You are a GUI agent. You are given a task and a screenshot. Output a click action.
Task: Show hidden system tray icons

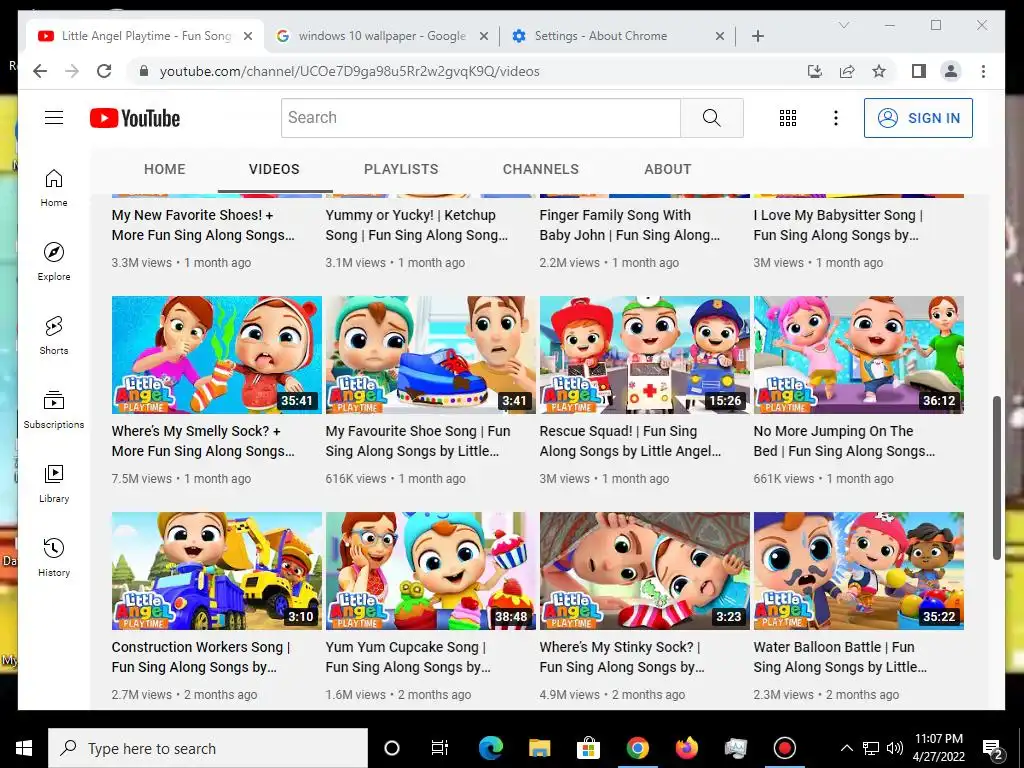click(846, 748)
